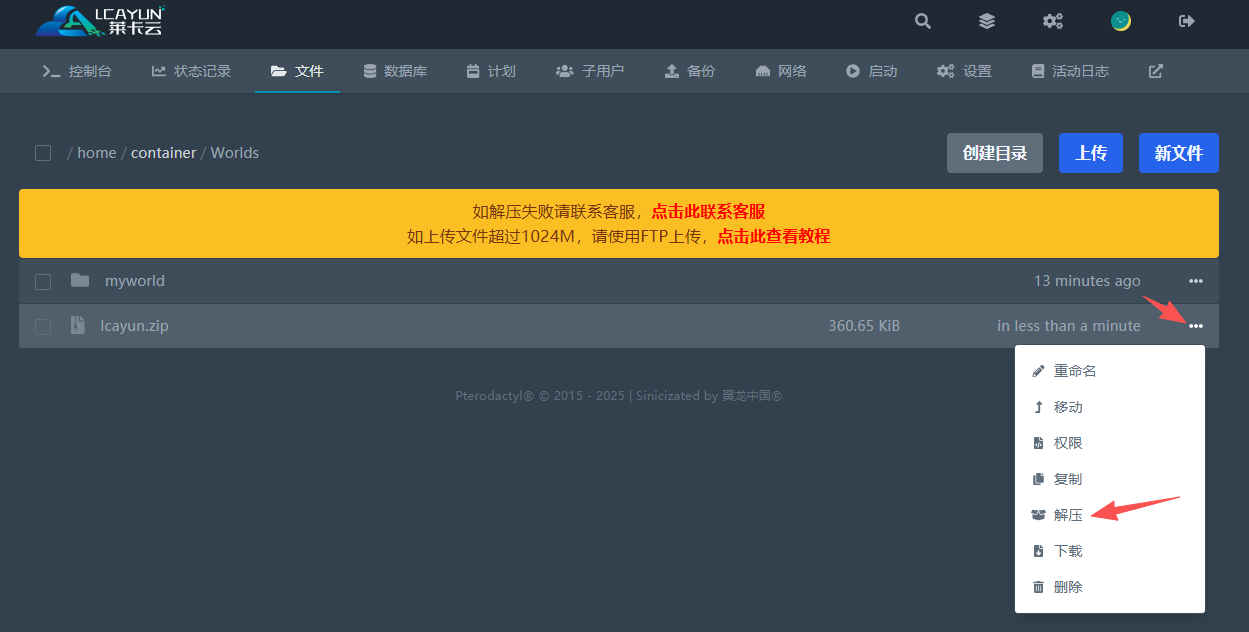Screen dimensions: 1249x632
Task: Click the 点击此联系客服 link
Action: [708, 211]
